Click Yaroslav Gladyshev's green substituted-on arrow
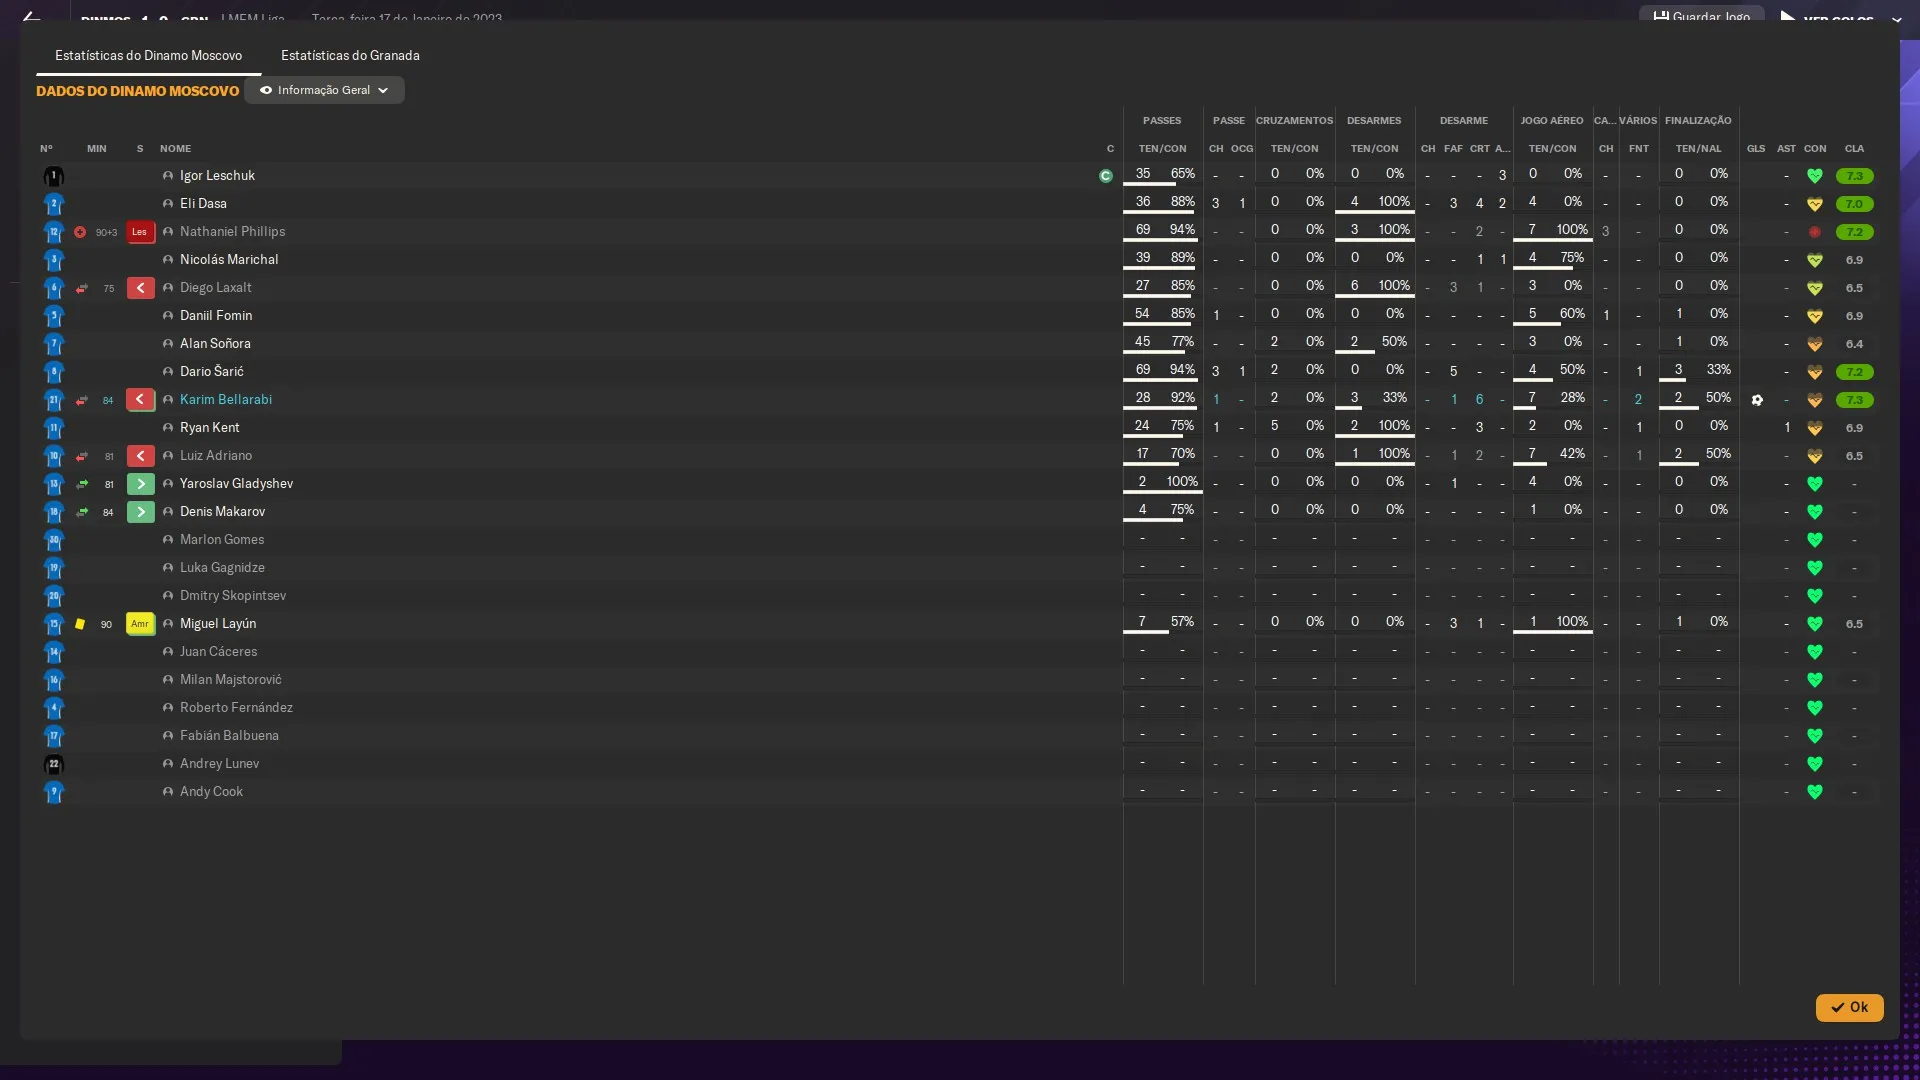This screenshot has width=1920, height=1080. click(x=140, y=484)
